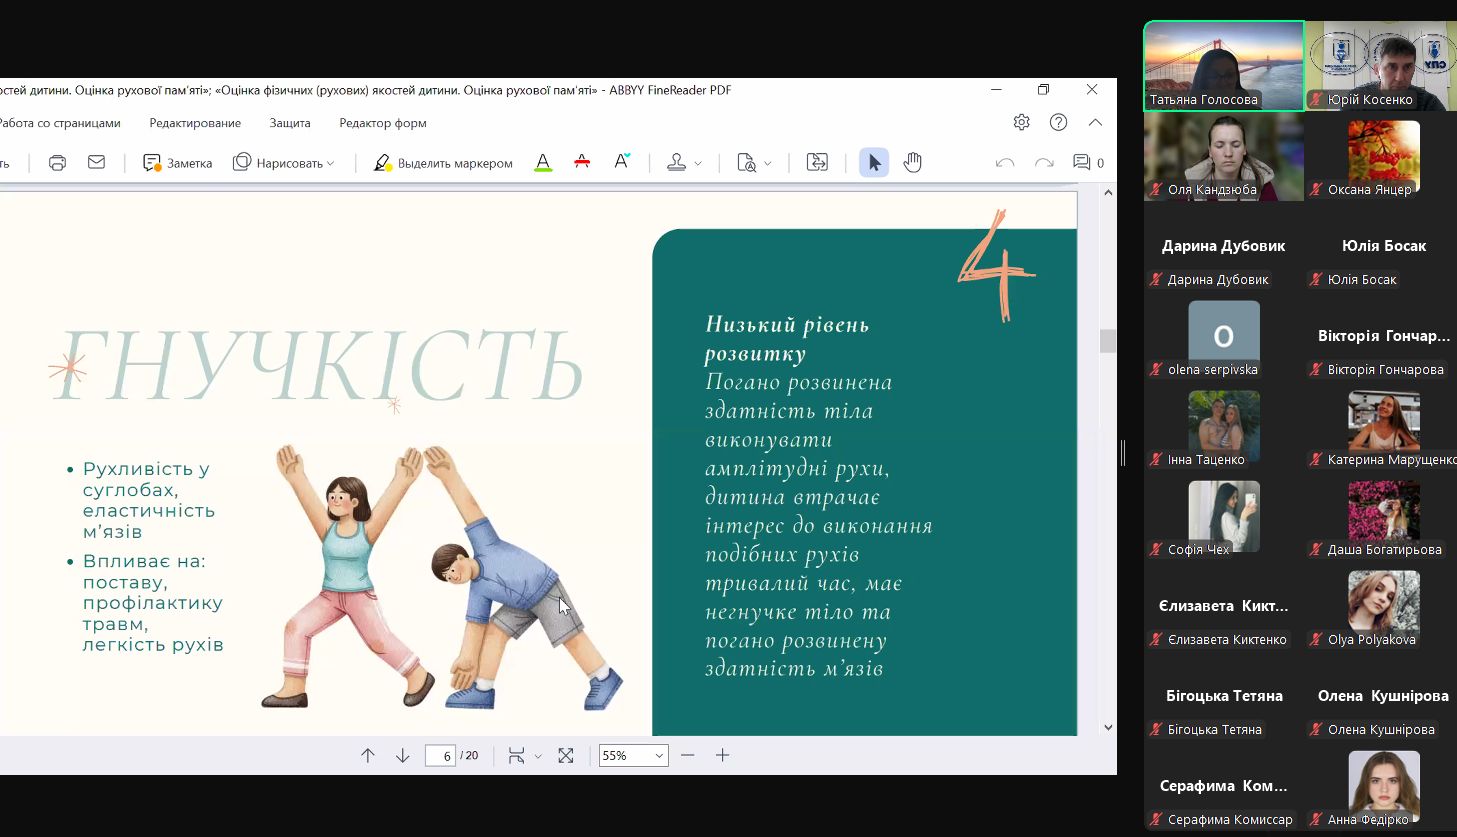
Task: Click the underline text markup icon
Action: [543, 162]
